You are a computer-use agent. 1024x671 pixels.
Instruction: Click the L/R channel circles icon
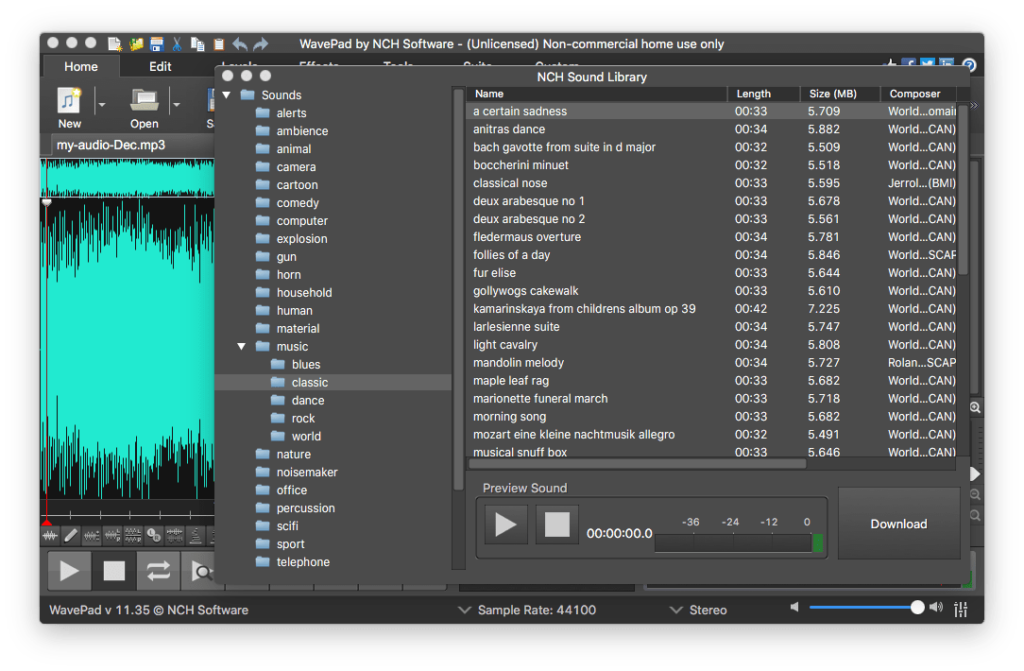(154, 536)
